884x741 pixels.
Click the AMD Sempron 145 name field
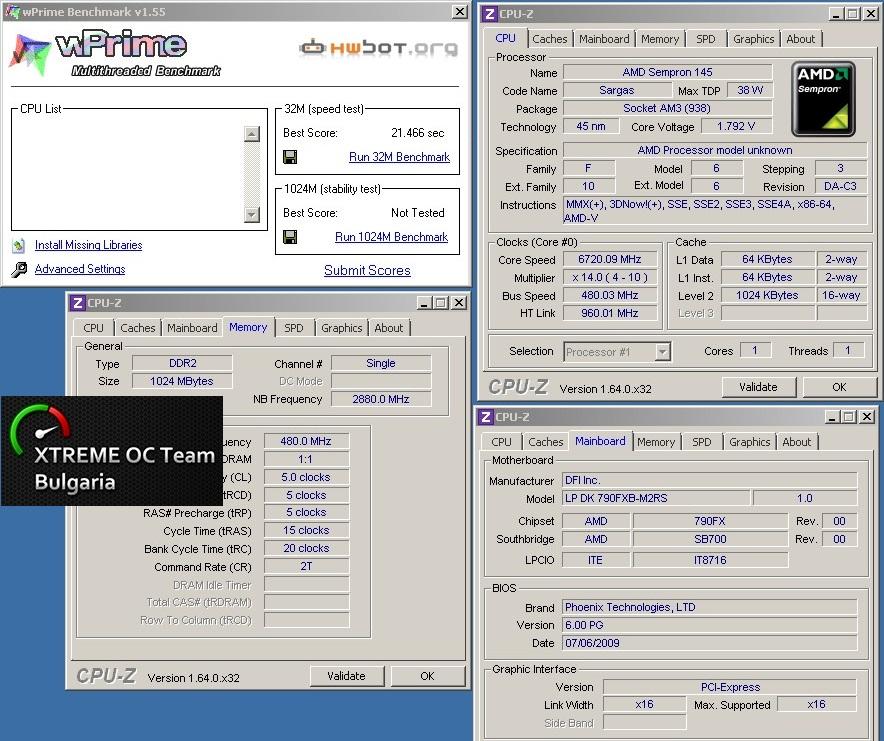pyautogui.click(x=668, y=72)
